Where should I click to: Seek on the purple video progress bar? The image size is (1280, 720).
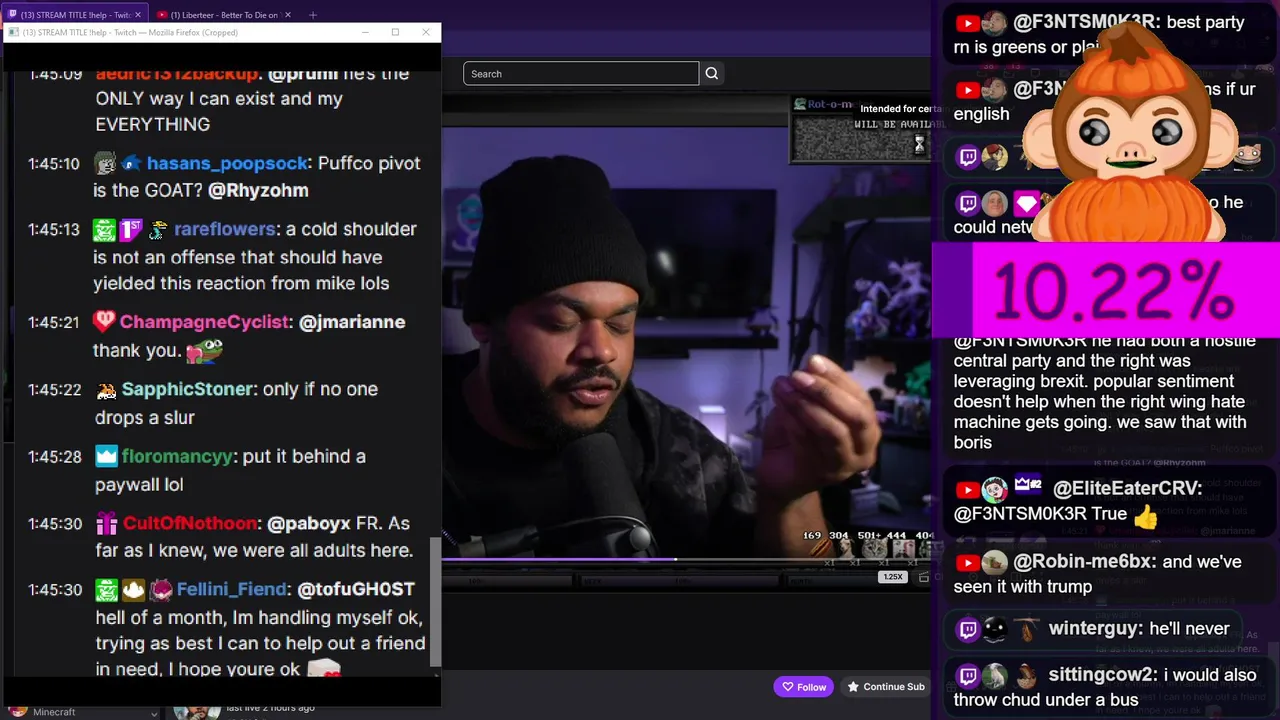pyautogui.click(x=686, y=560)
